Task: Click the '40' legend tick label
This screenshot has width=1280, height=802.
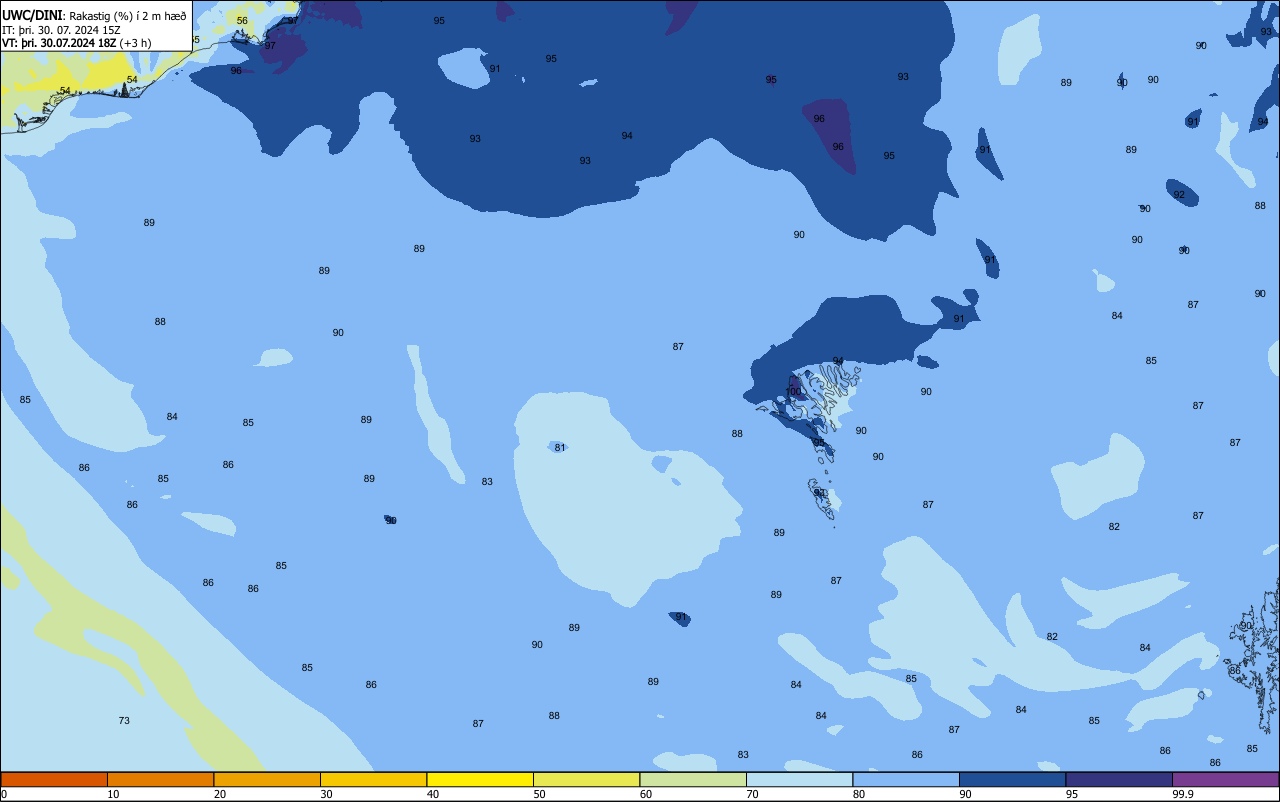Action: tap(433, 794)
